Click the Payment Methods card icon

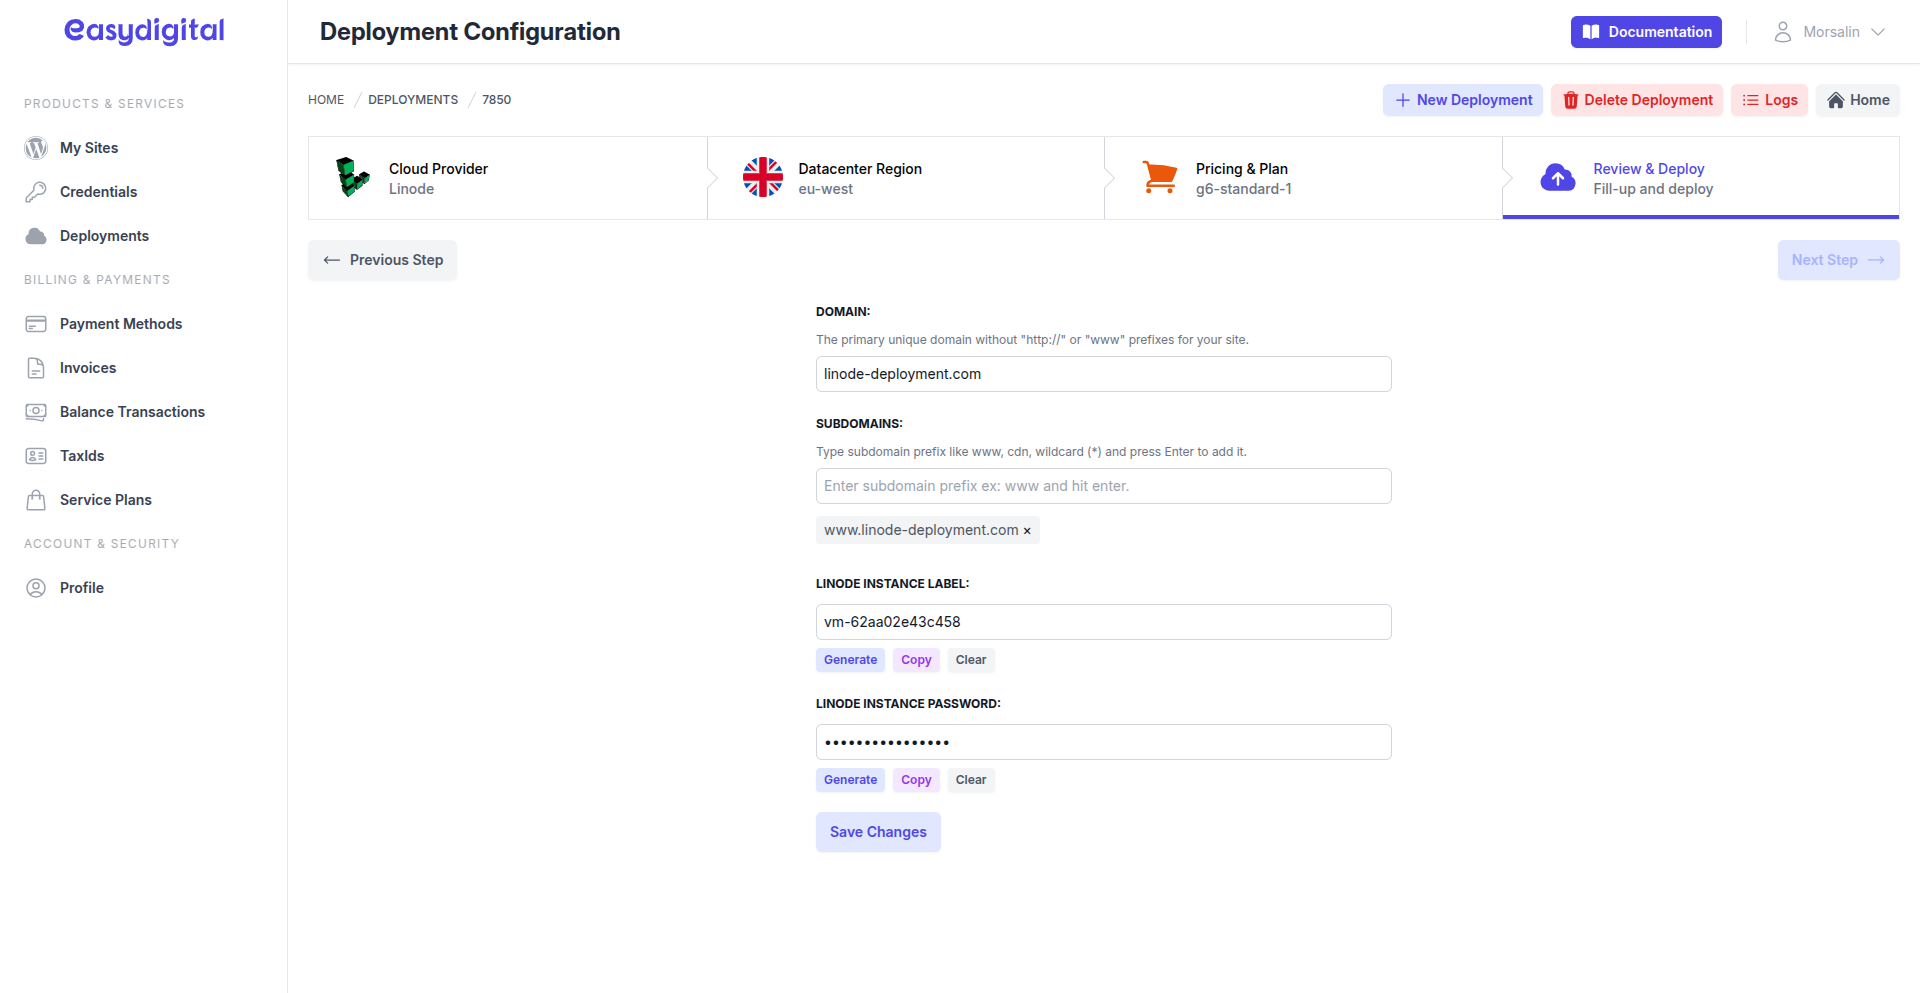click(37, 324)
